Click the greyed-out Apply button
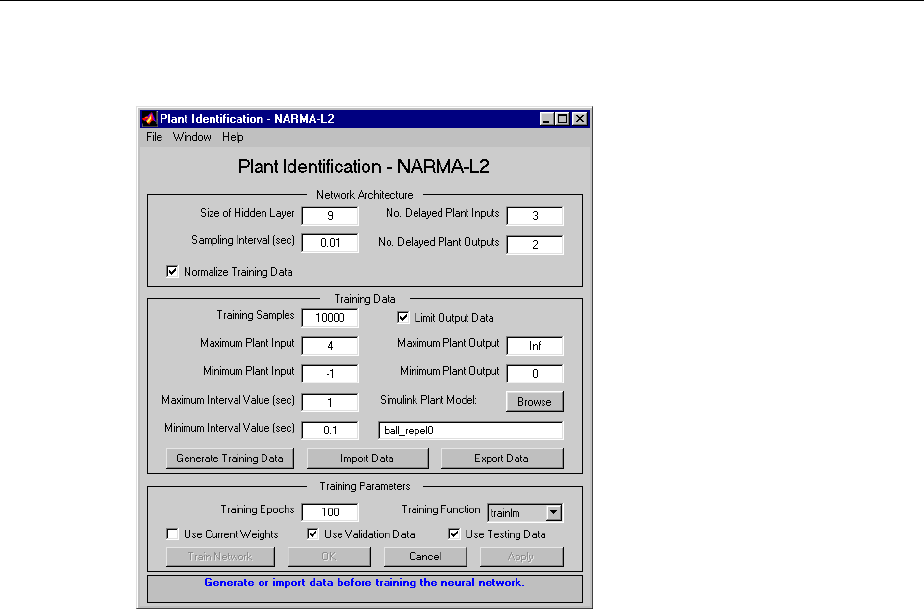Screen dimensions: 924x609 click(x=521, y=557)
